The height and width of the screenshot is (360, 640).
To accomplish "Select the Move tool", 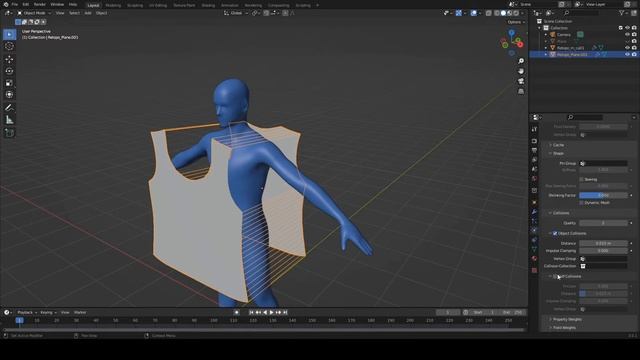I will (x=9, y=59).
